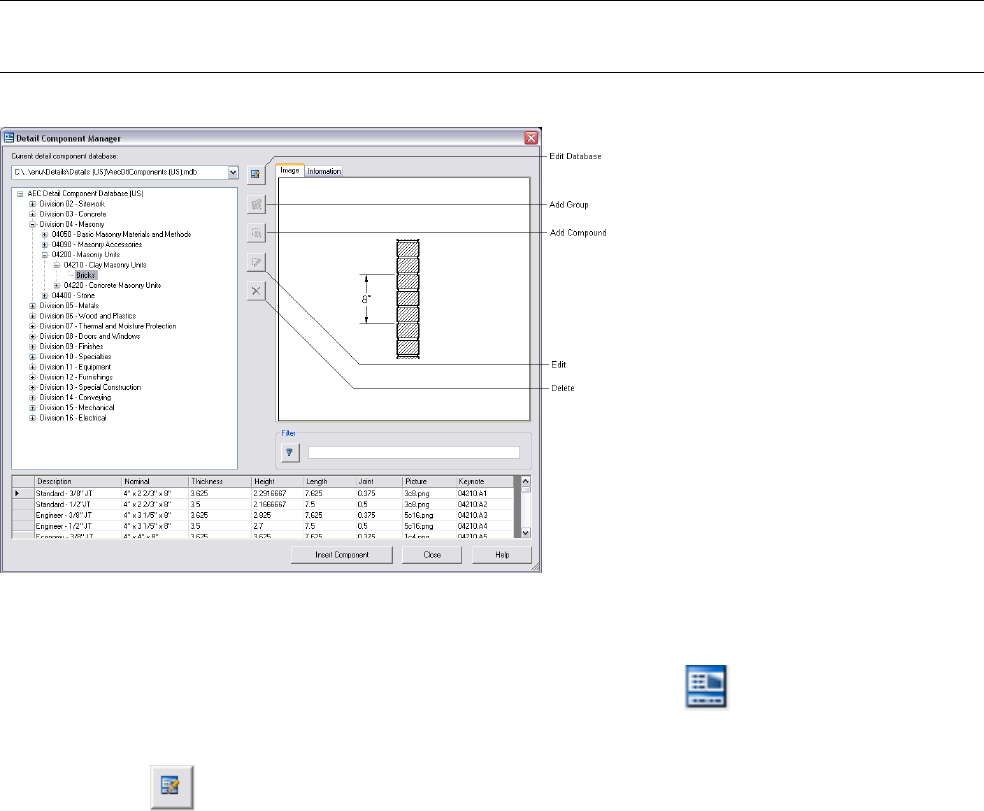Click the row selector arrow of first row
984x811 pixels.
[23, 493]
